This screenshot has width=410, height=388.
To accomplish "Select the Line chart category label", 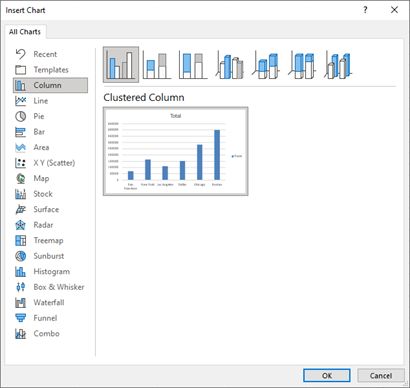I will point(41,101).
